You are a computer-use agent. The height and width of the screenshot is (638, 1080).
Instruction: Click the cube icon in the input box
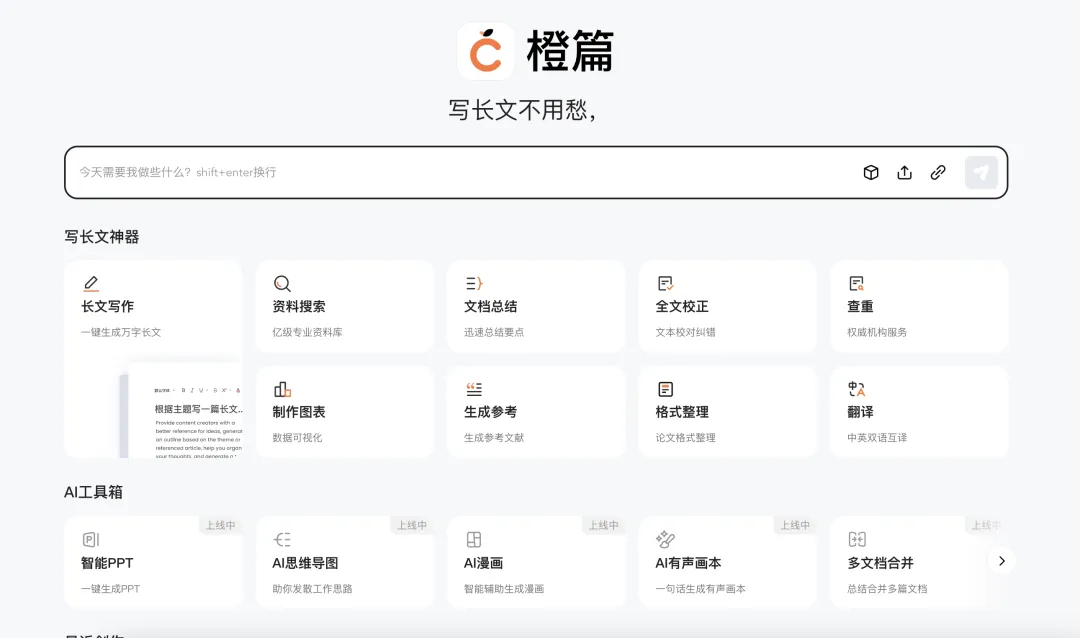(871, 172)
